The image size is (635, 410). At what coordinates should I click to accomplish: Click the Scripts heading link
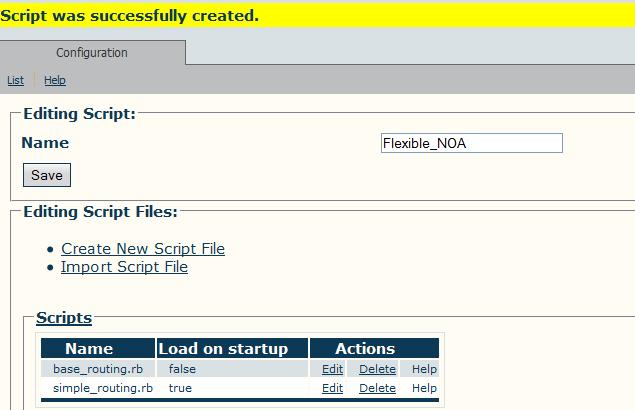click(64, 318)
